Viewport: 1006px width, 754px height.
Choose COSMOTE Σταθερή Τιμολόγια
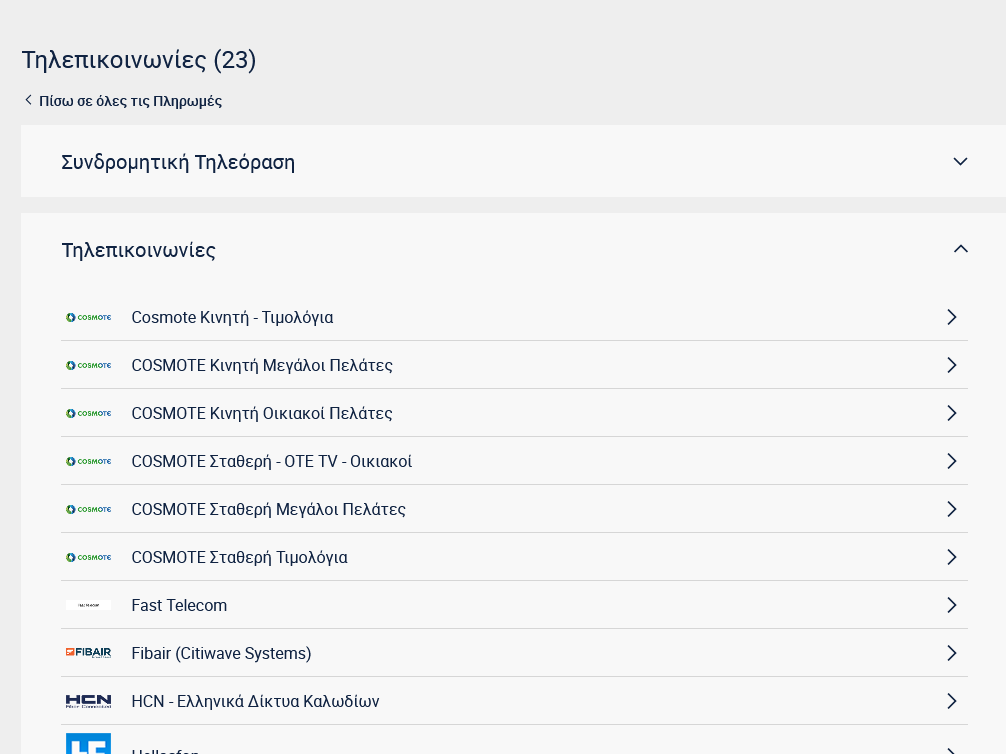click(x=239, y=557)
